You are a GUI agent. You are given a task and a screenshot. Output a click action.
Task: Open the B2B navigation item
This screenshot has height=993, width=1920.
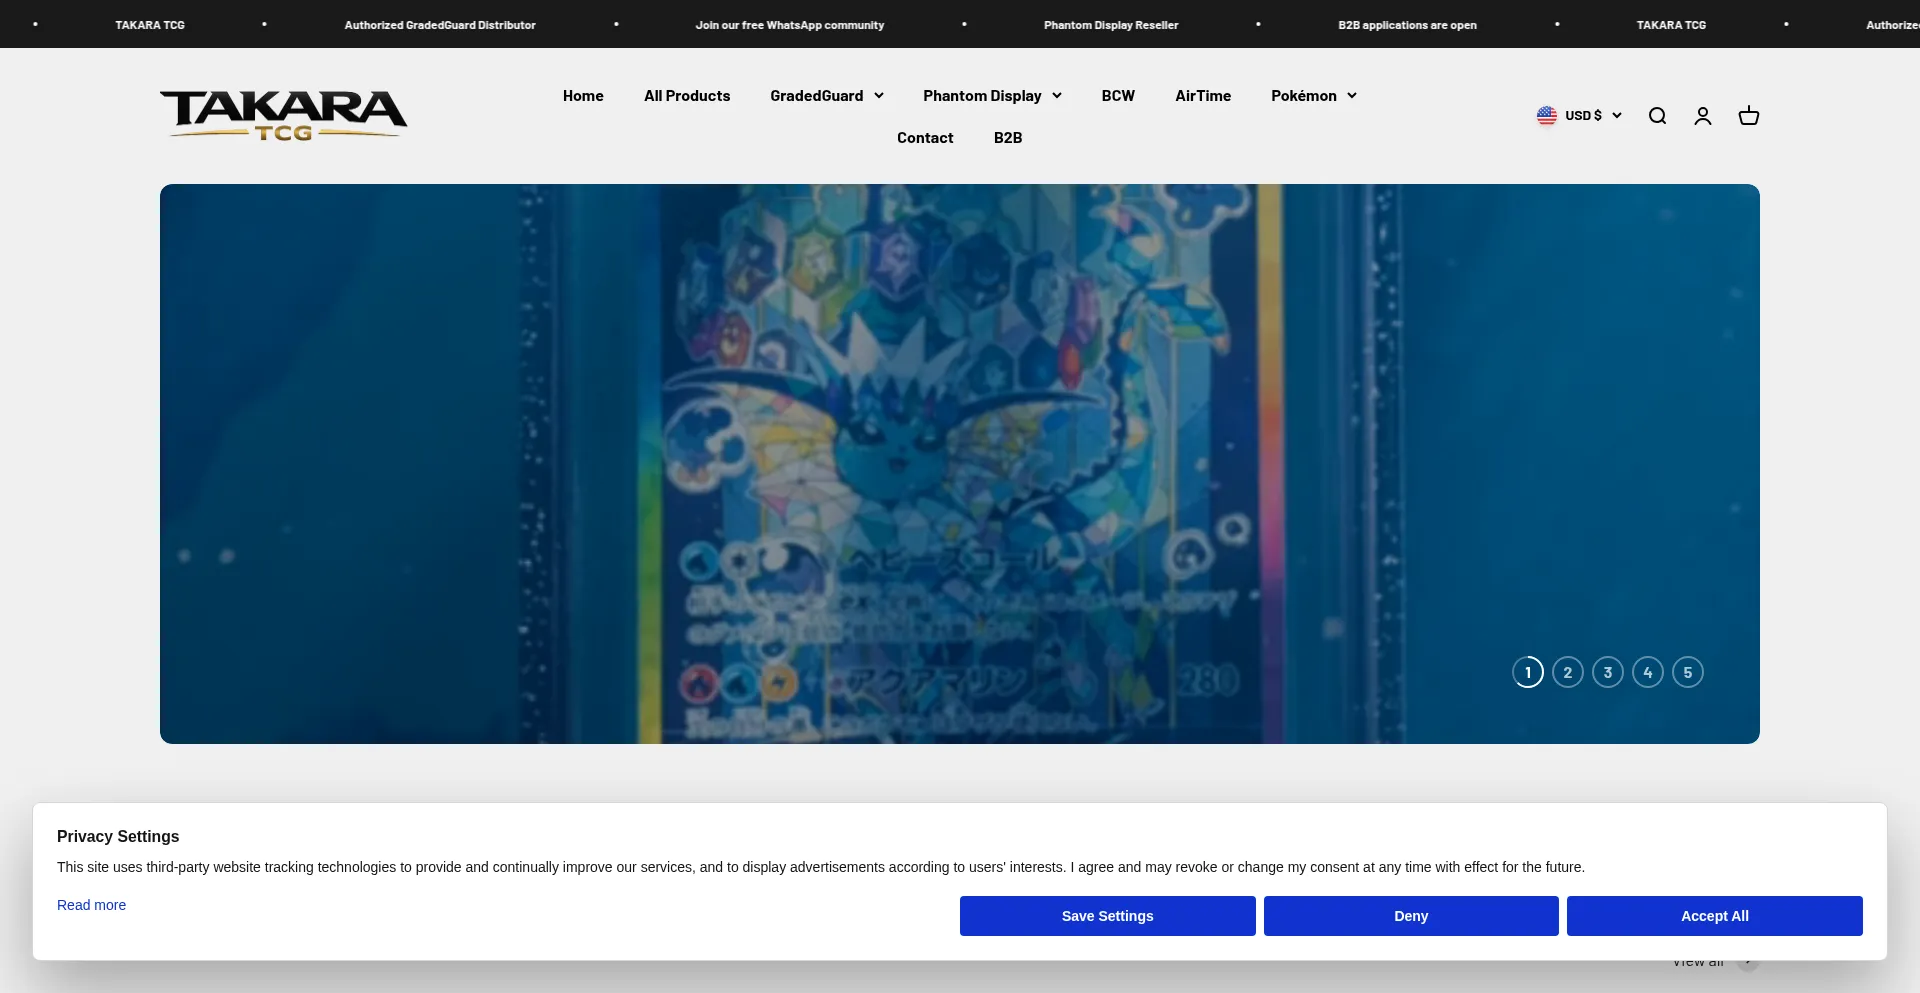1008,138
